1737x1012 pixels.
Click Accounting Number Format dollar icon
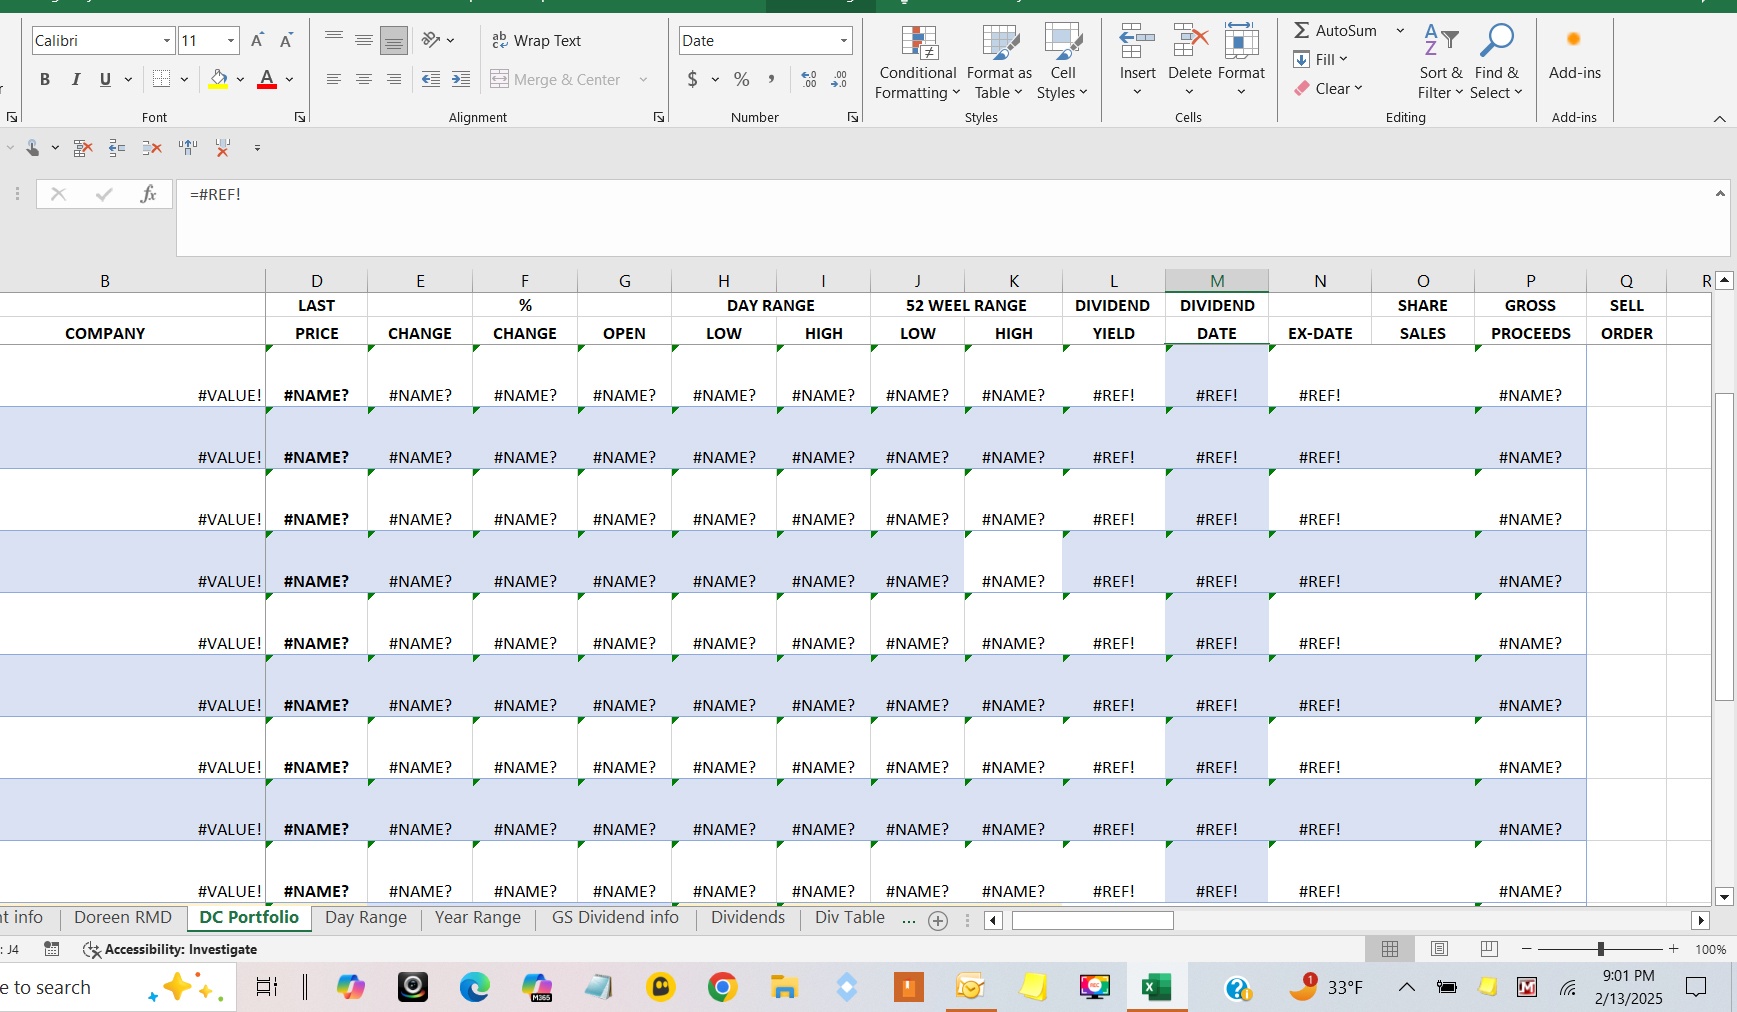[x=693, y=80]
